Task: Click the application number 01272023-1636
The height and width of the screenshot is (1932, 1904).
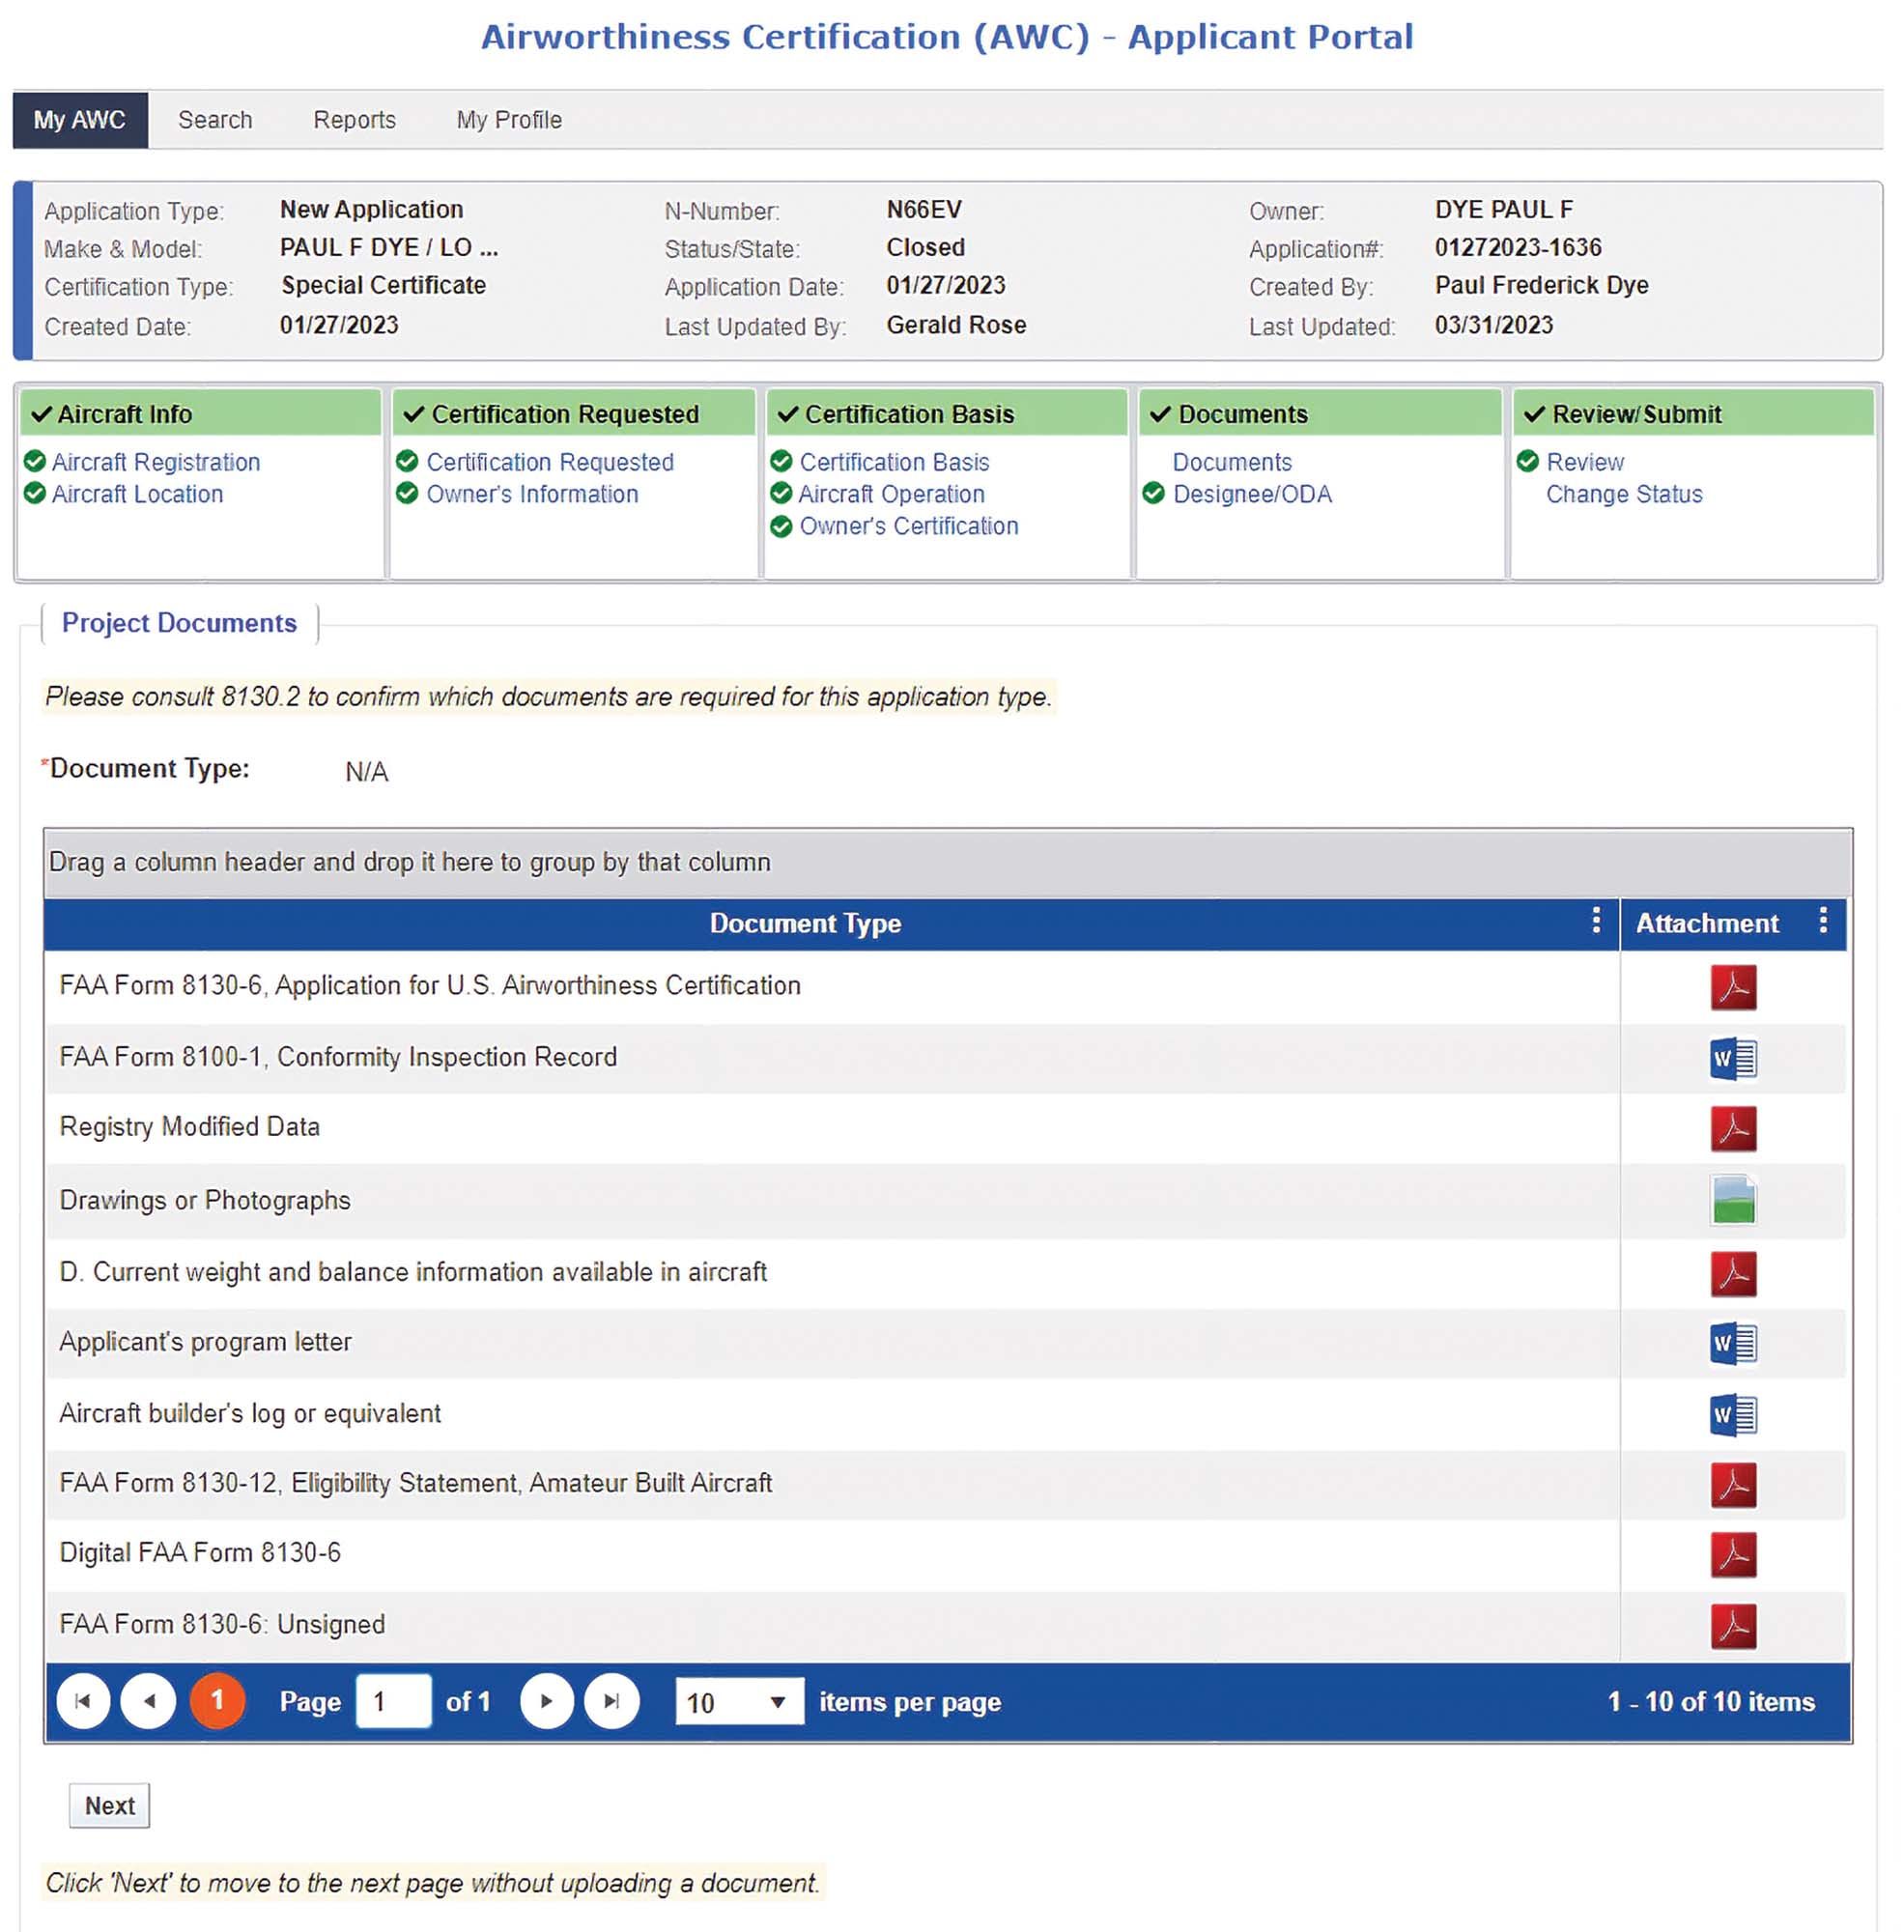Action: 1518,247
